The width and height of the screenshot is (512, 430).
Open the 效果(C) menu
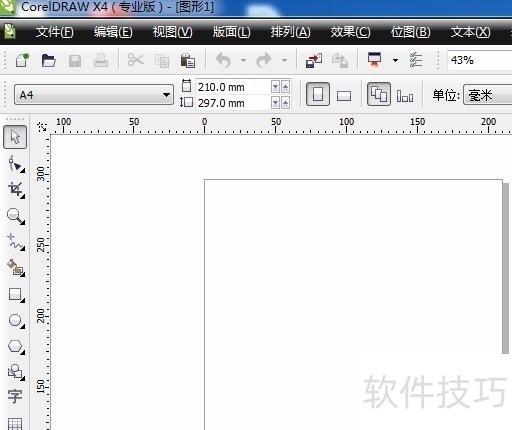(350, 32)
